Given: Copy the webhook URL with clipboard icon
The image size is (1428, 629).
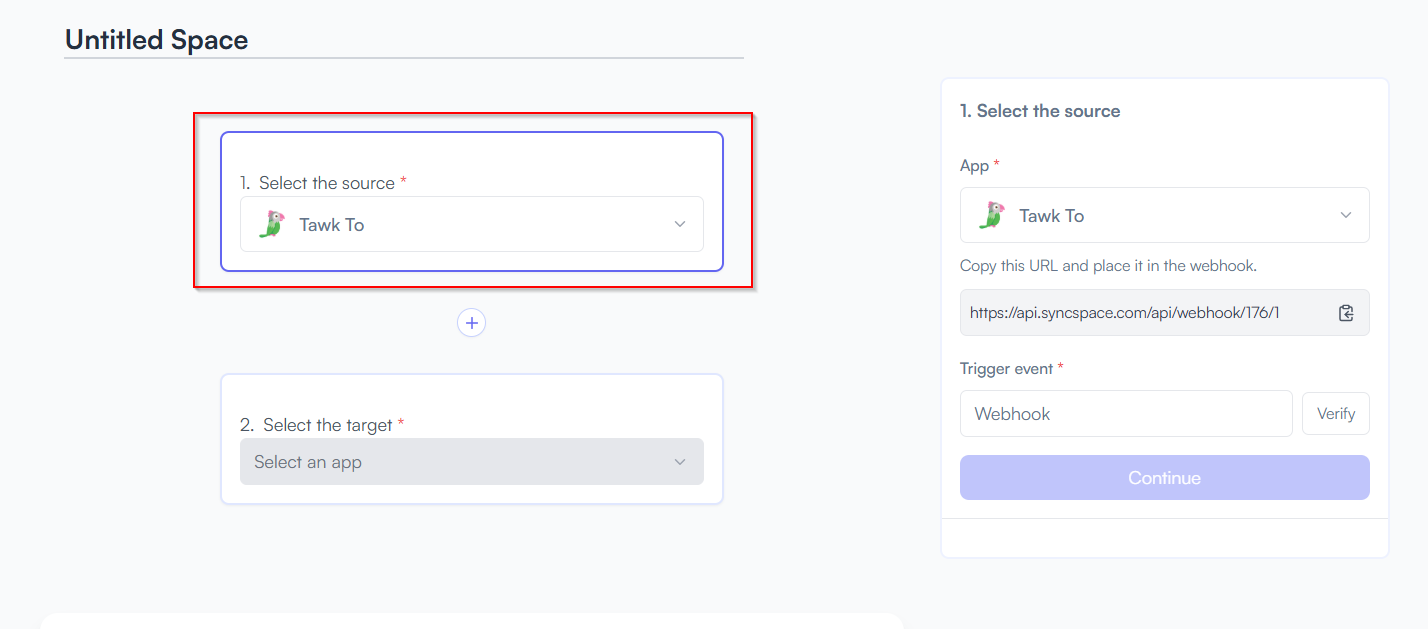Looking at the screenshot, I should tap(1346, 313).
